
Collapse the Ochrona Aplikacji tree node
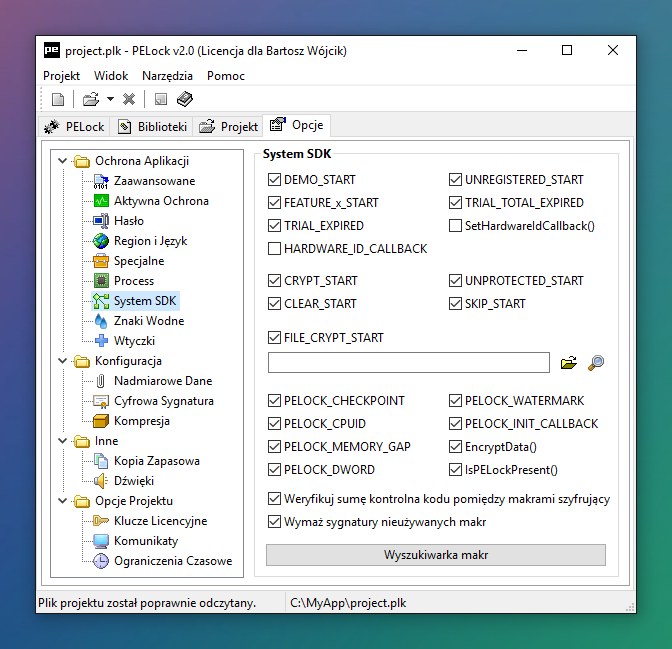pos(61,161)
